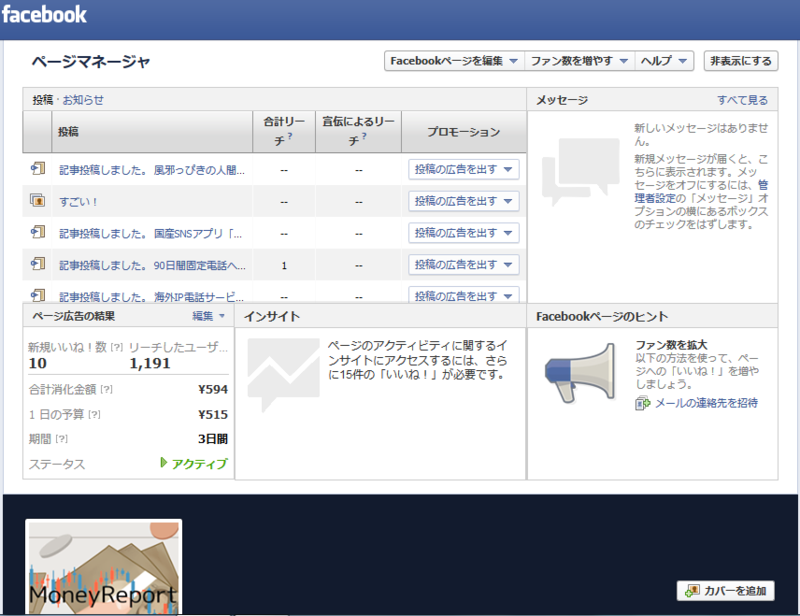The image size is (800, 616).
Task: Click the megaphone icon in hints panel
Action: point(580,372)
